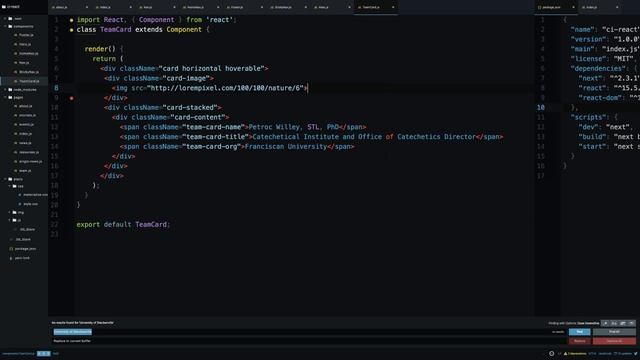Click the package.json file icon in tree
Screen dimensions: 640x360
coord(11,249)
